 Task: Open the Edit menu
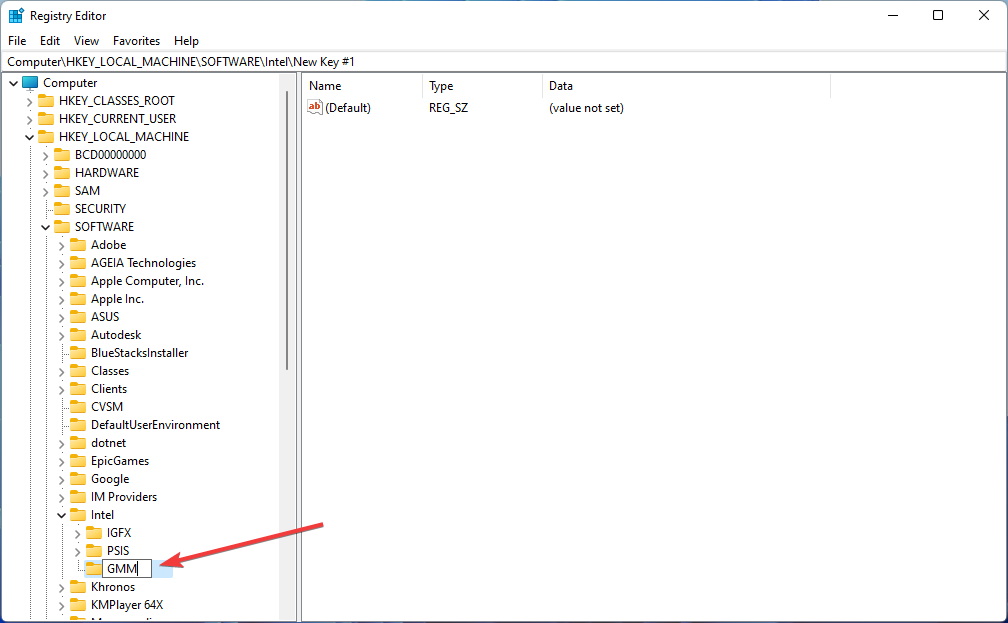49,41
